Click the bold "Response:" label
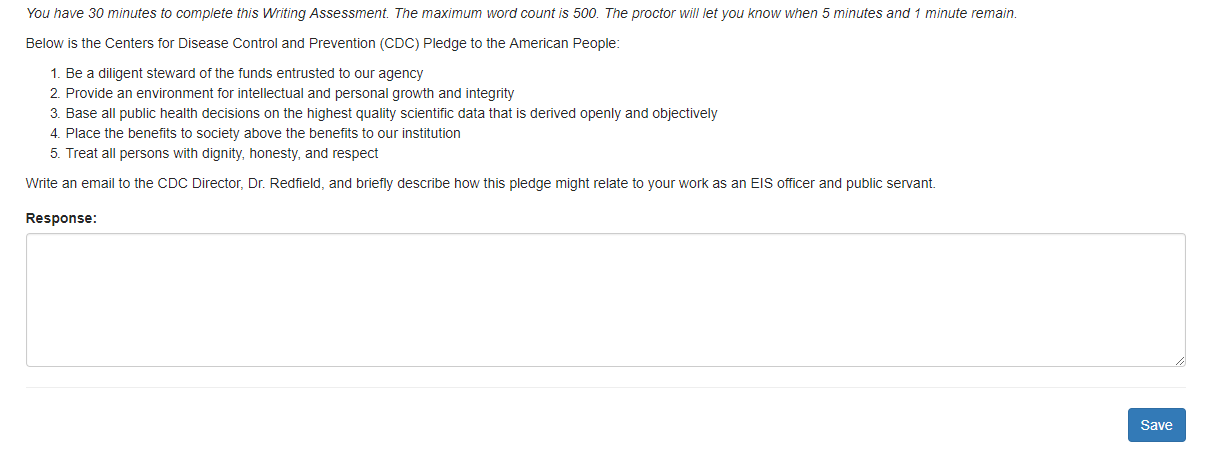1211x461 pixels. tap(61, 218)
